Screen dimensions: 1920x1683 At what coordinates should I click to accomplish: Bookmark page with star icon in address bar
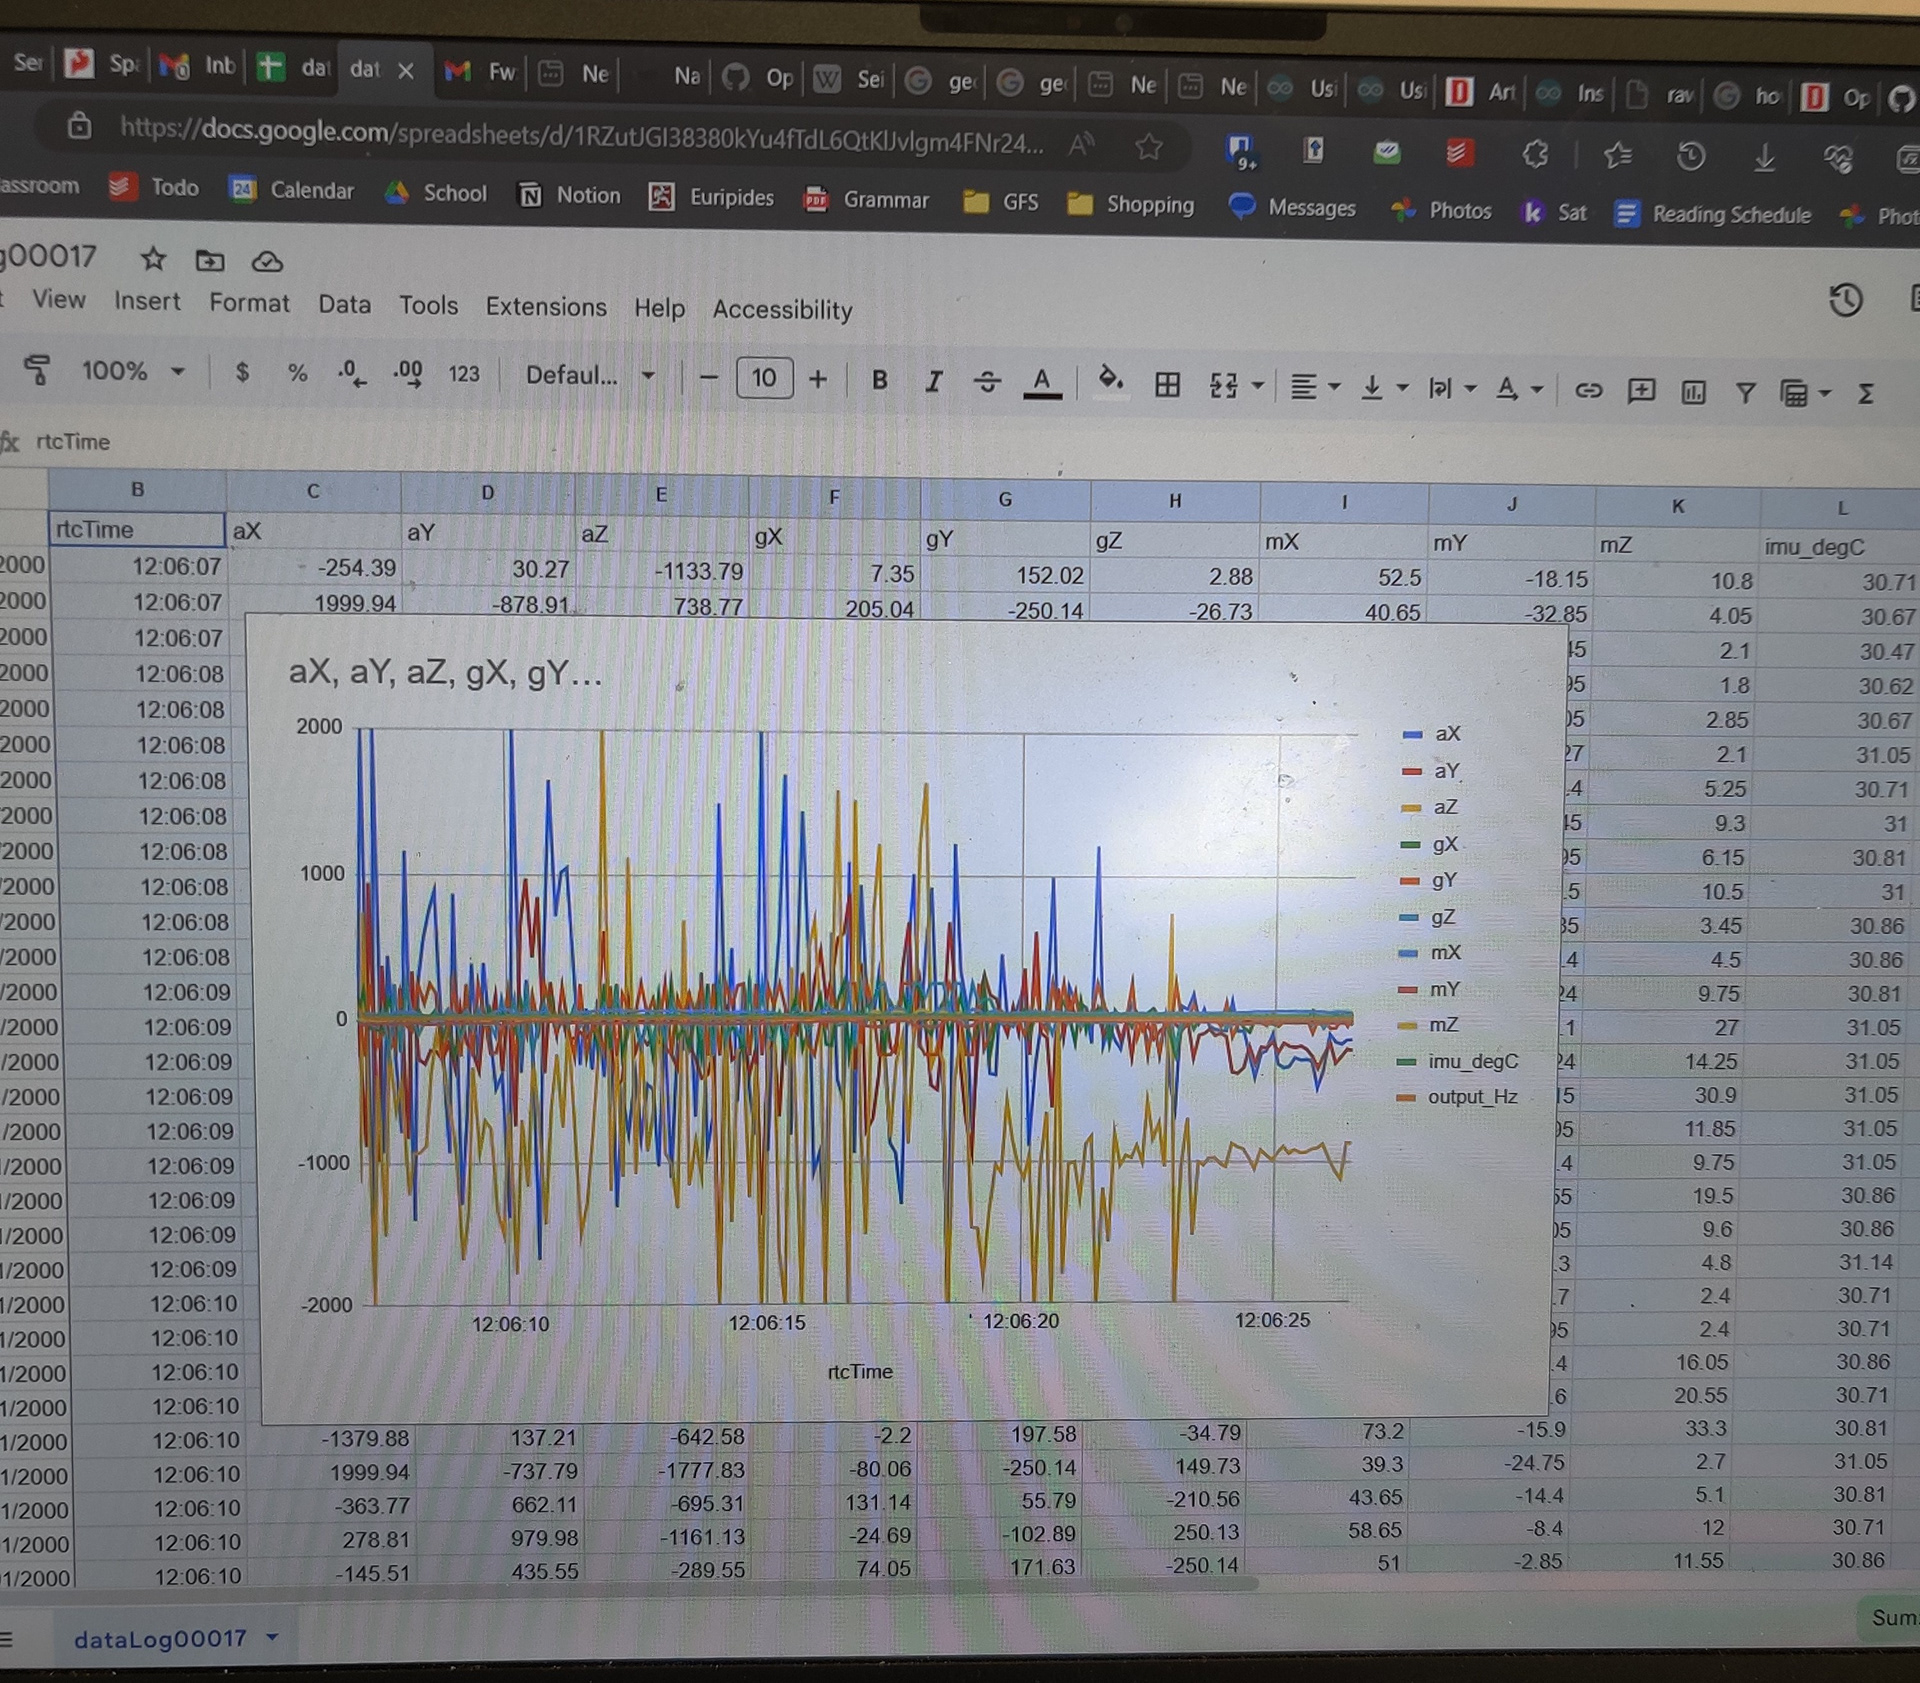tap(1148, 147)
